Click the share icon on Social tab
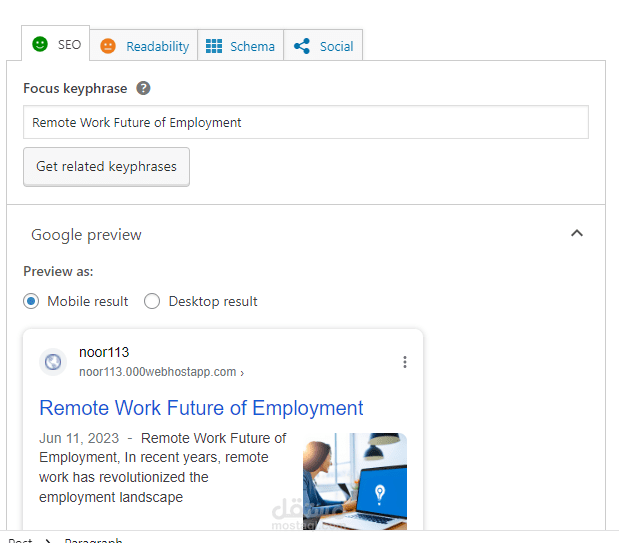Viewport: 619px width, 543px height. point(302,46)
